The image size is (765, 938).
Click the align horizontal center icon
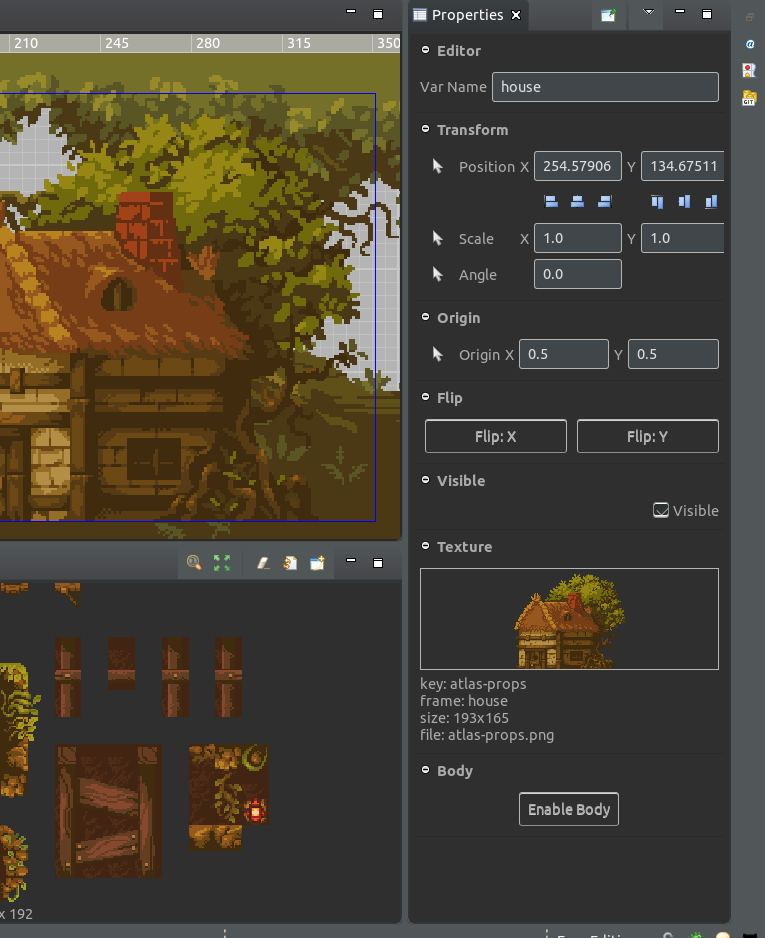pyautogui.click(x=577, y=201)
